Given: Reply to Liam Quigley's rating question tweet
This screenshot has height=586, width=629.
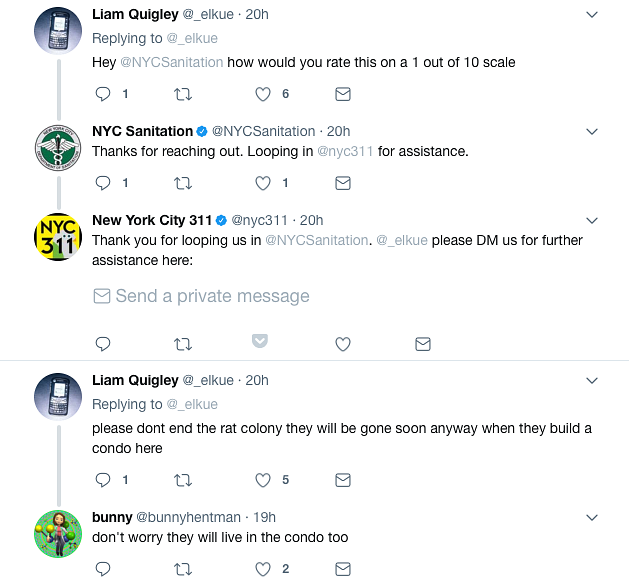Looking at the screenshot, I should [102, 94].
